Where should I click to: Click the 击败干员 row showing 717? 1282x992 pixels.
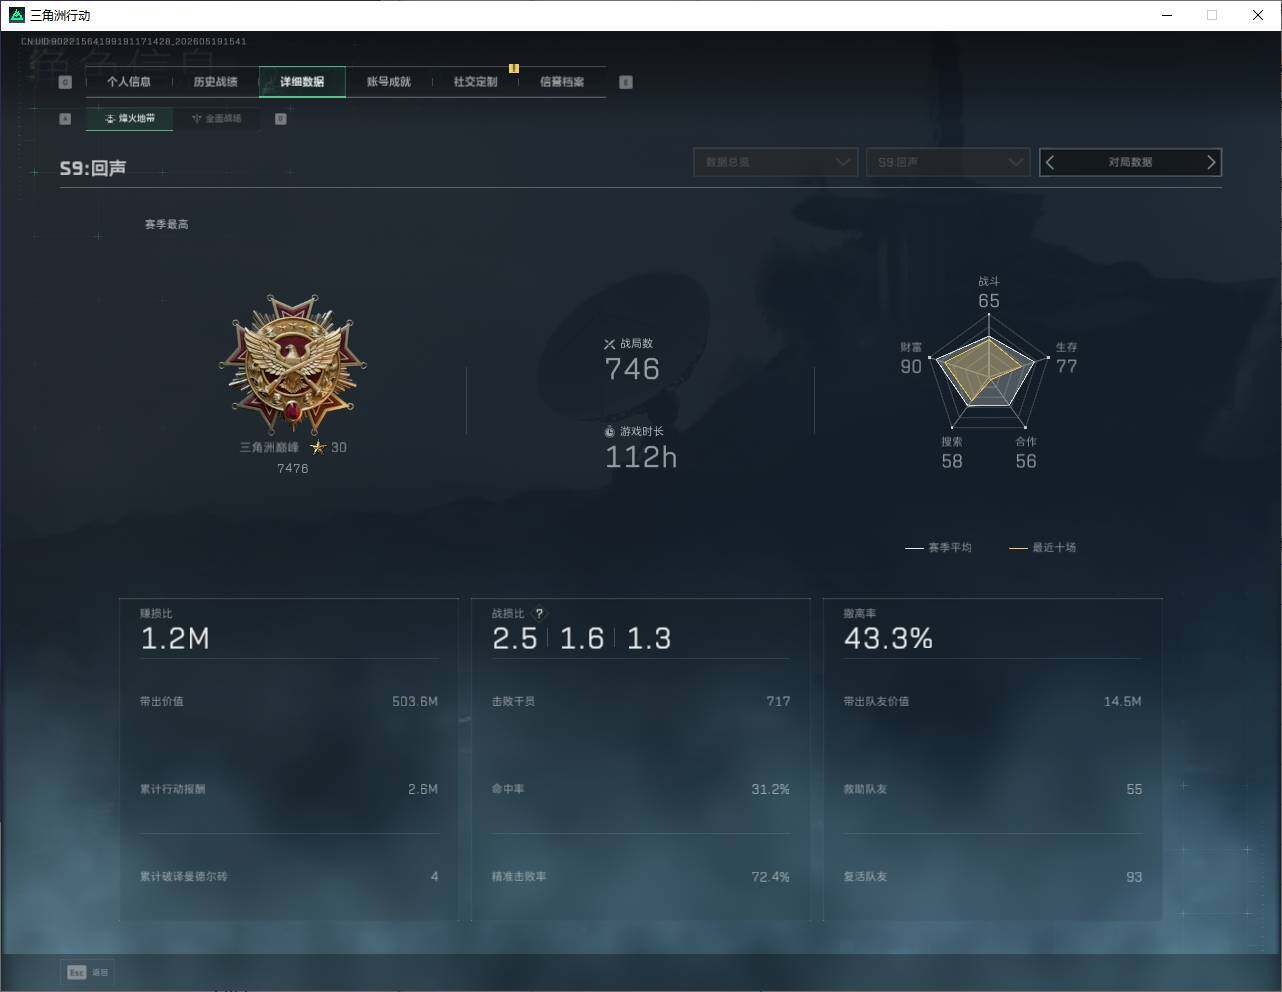pyautogui.click(x=641, y=702)
